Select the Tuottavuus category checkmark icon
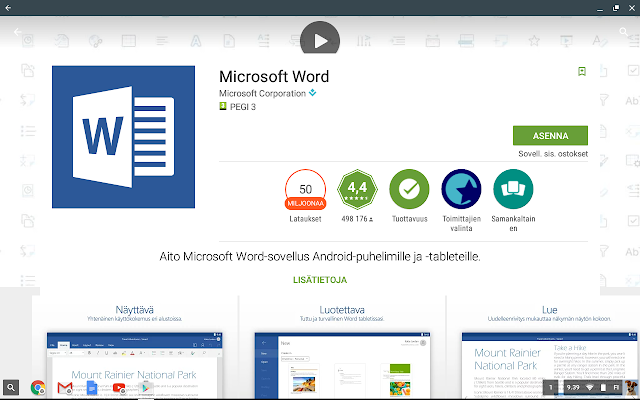Viewport: 640px width, 400px height. 409,189
